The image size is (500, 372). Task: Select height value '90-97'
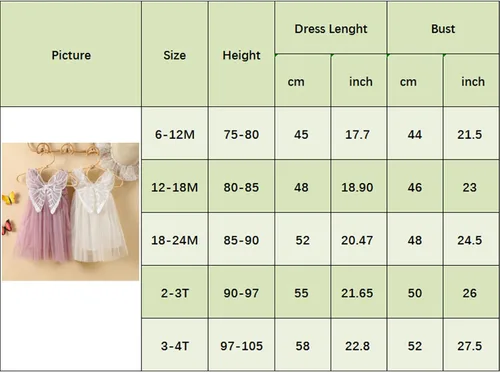(241, 293)
